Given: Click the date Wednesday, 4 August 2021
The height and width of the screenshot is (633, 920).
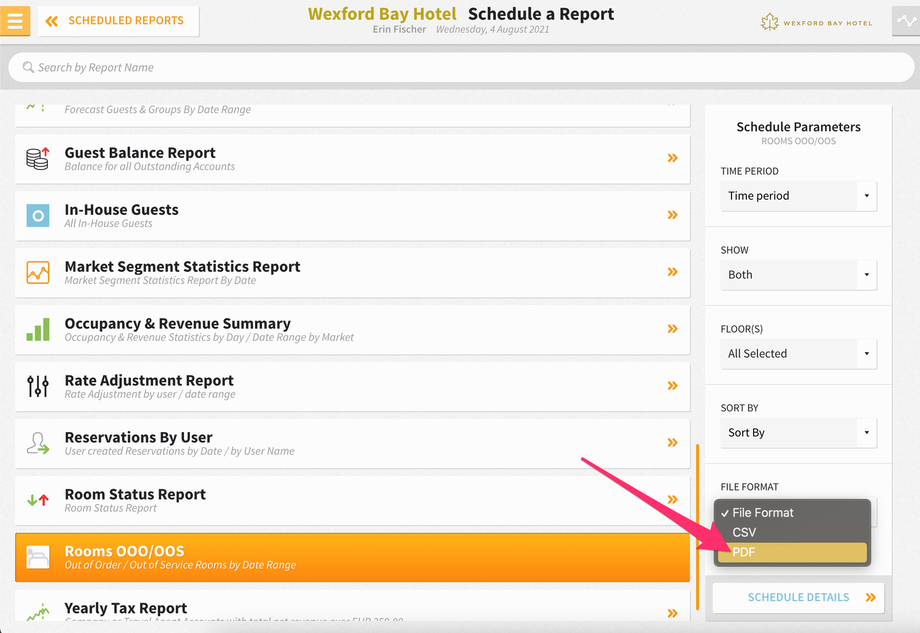Looking at the screenshot, I should (x=492, y=29).
